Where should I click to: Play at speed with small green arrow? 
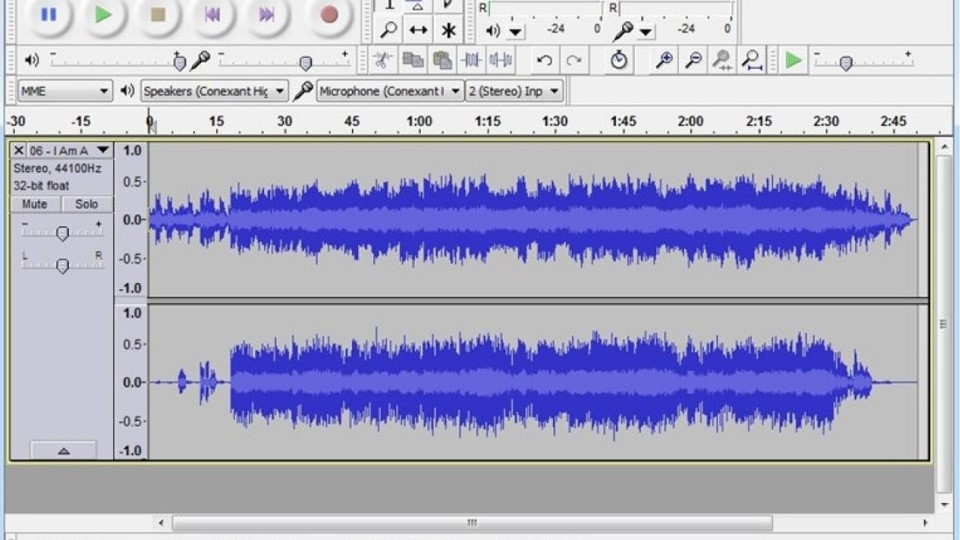click(793, 60)
